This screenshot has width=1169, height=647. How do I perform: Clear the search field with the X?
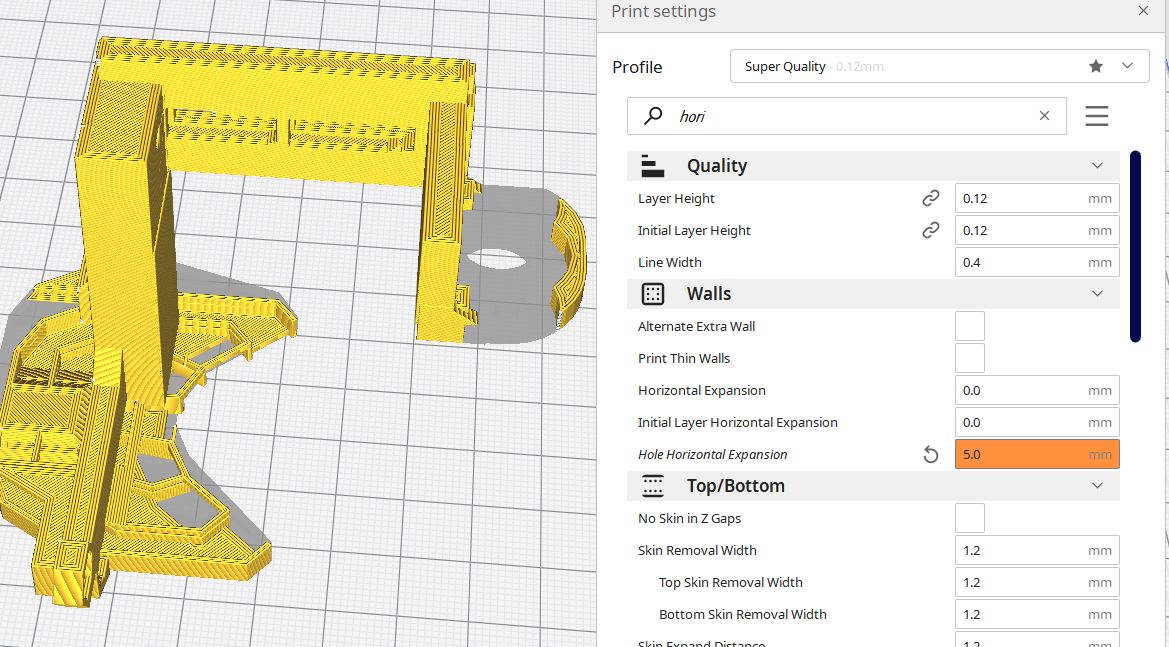[1044, 115]
